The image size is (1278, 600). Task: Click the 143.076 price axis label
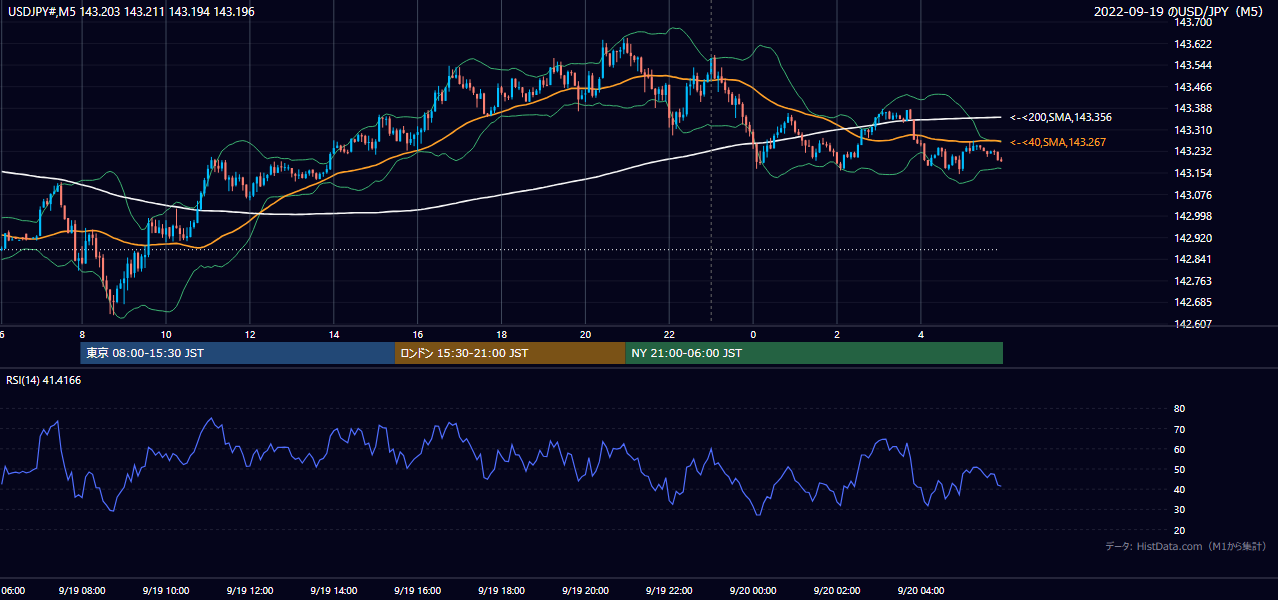point(1194,195)
